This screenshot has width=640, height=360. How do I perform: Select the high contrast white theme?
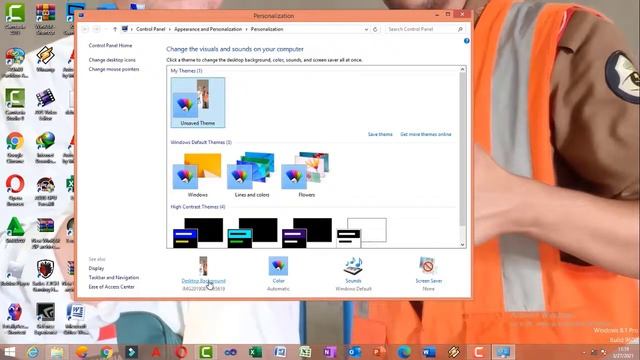[x=361, y=233]
